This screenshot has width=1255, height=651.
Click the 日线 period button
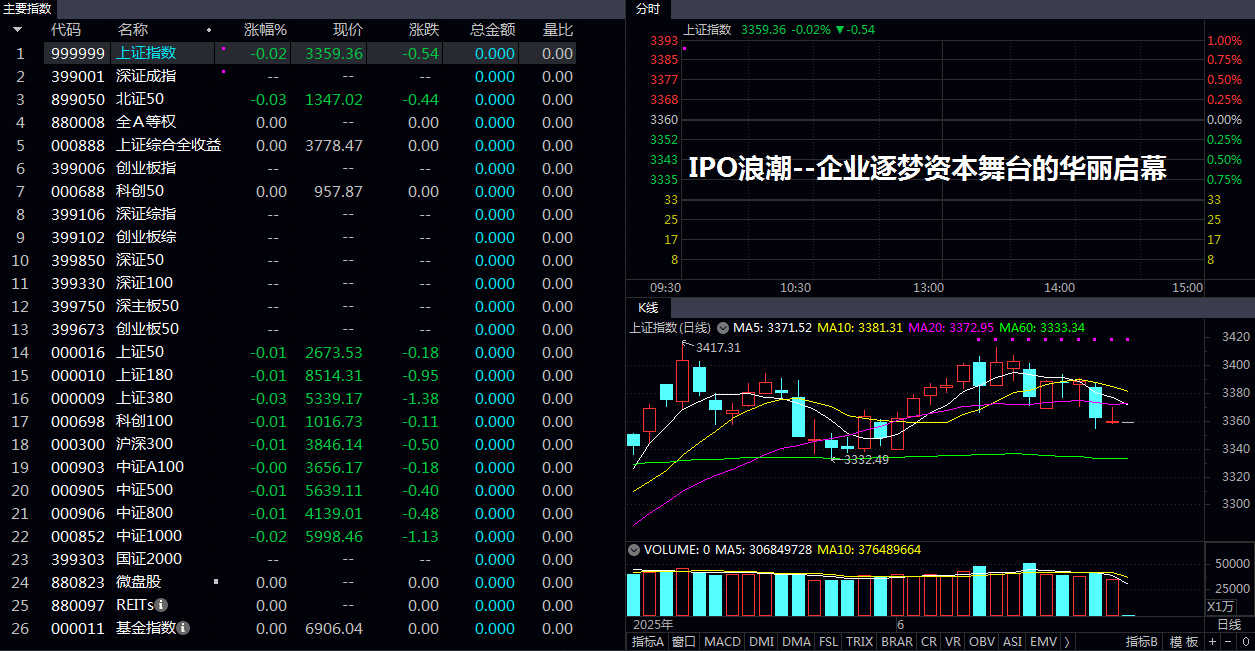1229,624
